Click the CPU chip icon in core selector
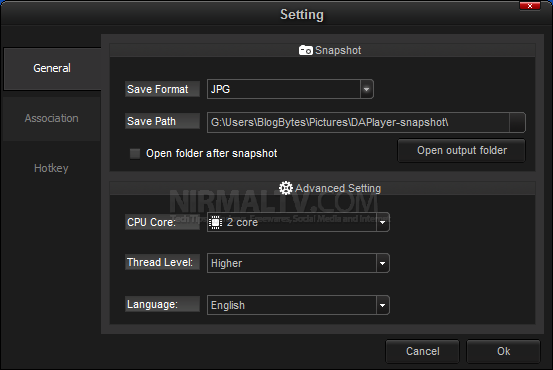 [x=215, y=223]
